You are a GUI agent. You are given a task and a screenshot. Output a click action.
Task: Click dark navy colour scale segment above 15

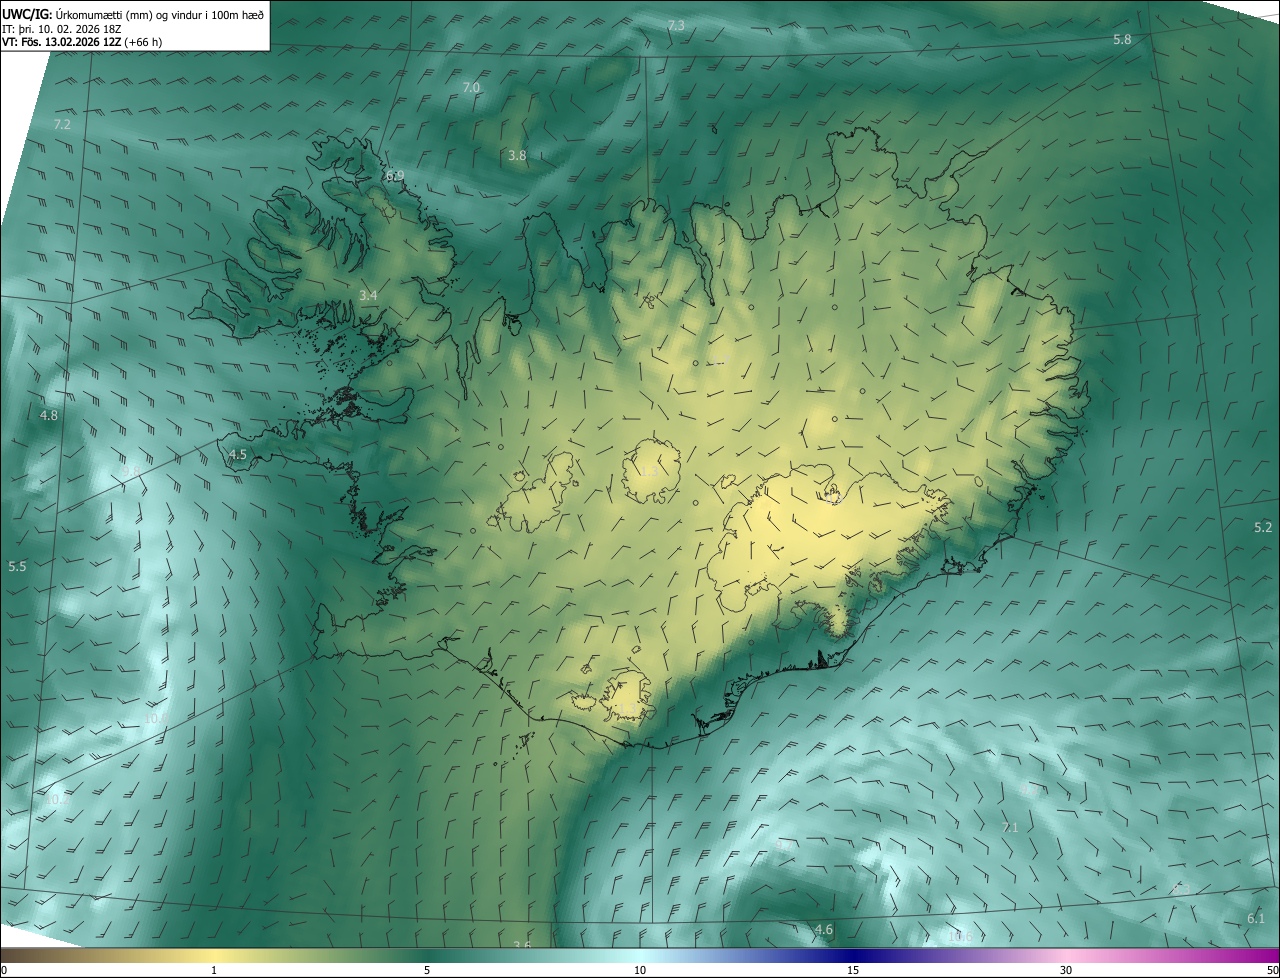(853, 955)
